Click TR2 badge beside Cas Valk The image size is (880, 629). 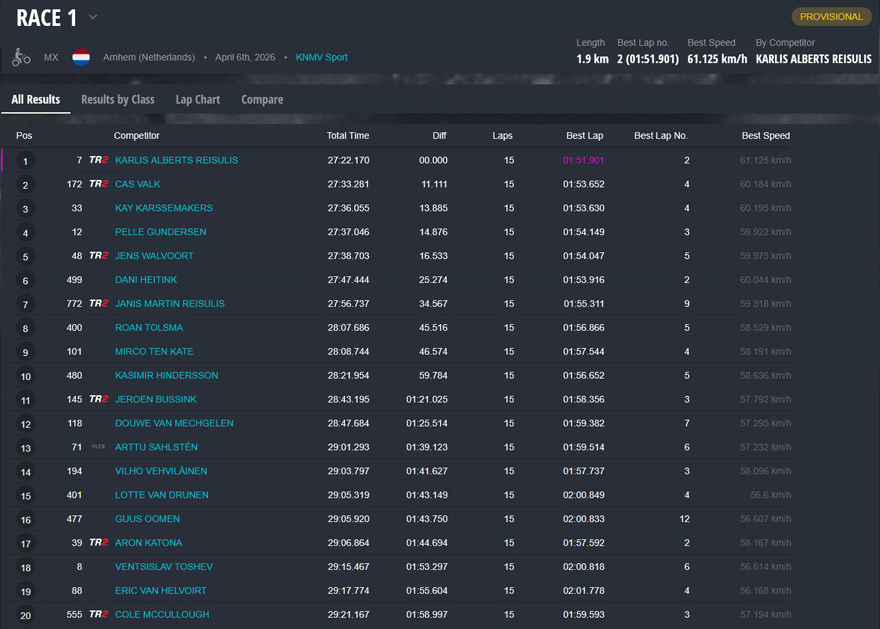(98, 184)
